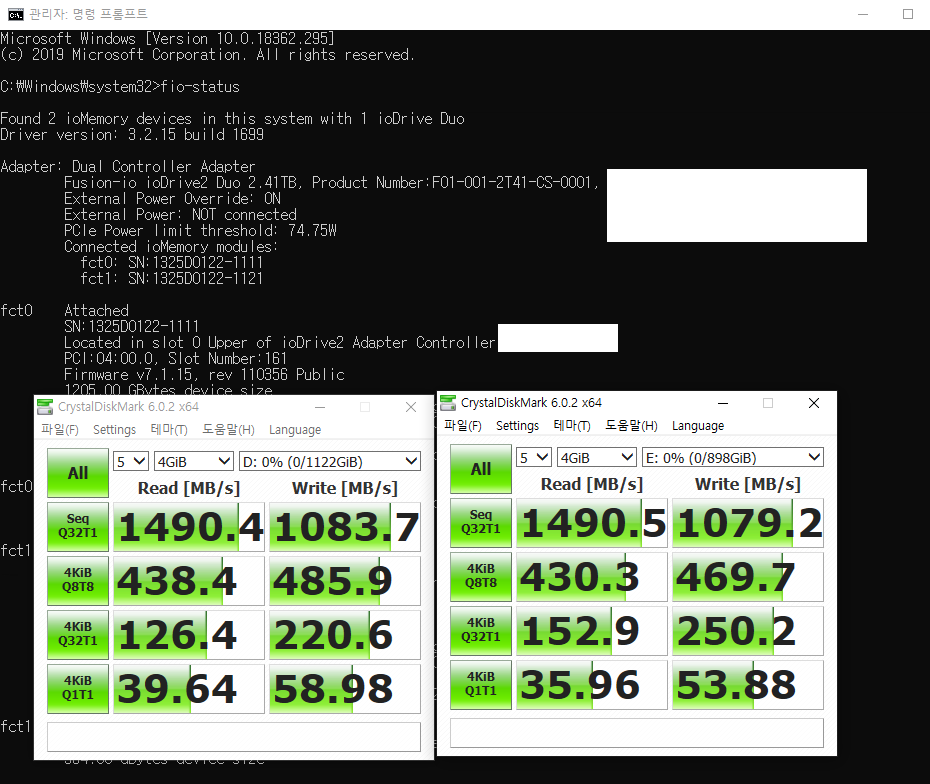
Task: Click CrystalDiskMark icon in E: window title
Action: click(448, 403)
